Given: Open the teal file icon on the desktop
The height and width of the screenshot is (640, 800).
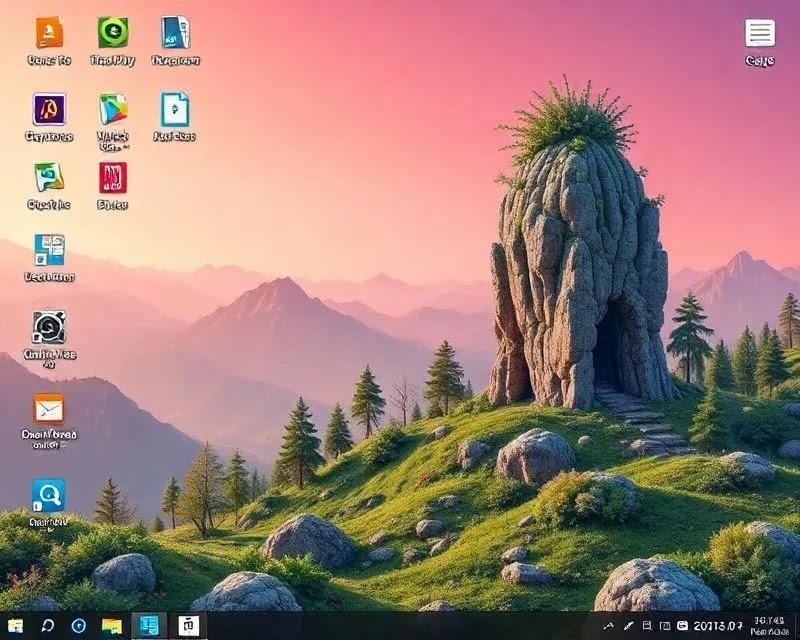Looking at the screenshot, I should pos(175,109).
